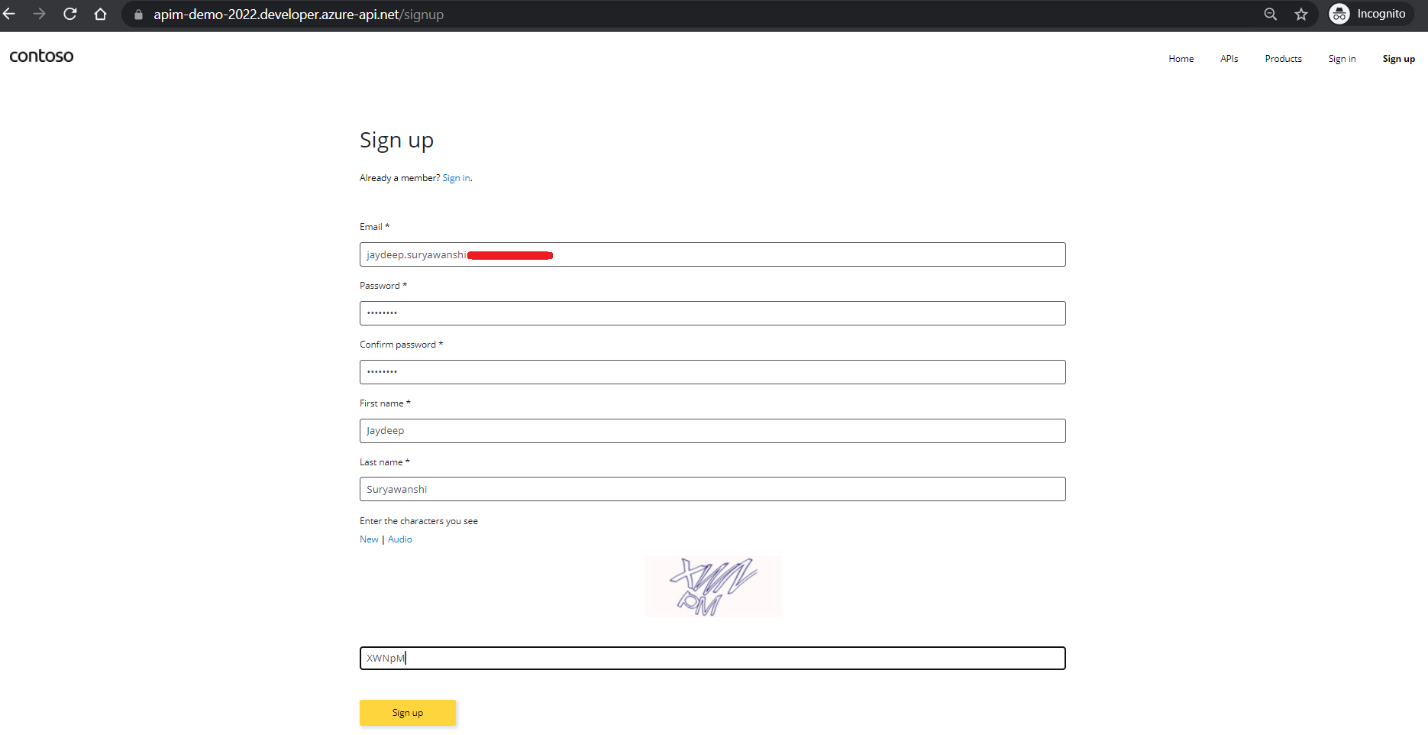Screen dimensions: 1428x735
Task: Click the contoso logo
Action: pos(41,56)
